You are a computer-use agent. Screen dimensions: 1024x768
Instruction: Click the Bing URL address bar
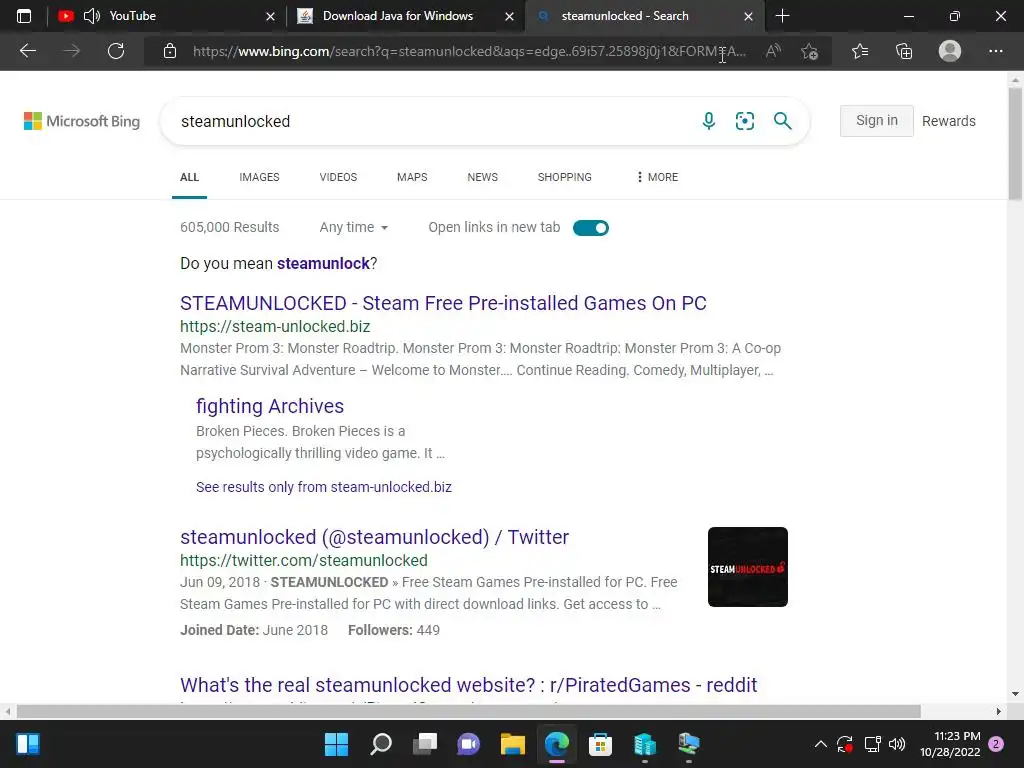tap(469, 51)
